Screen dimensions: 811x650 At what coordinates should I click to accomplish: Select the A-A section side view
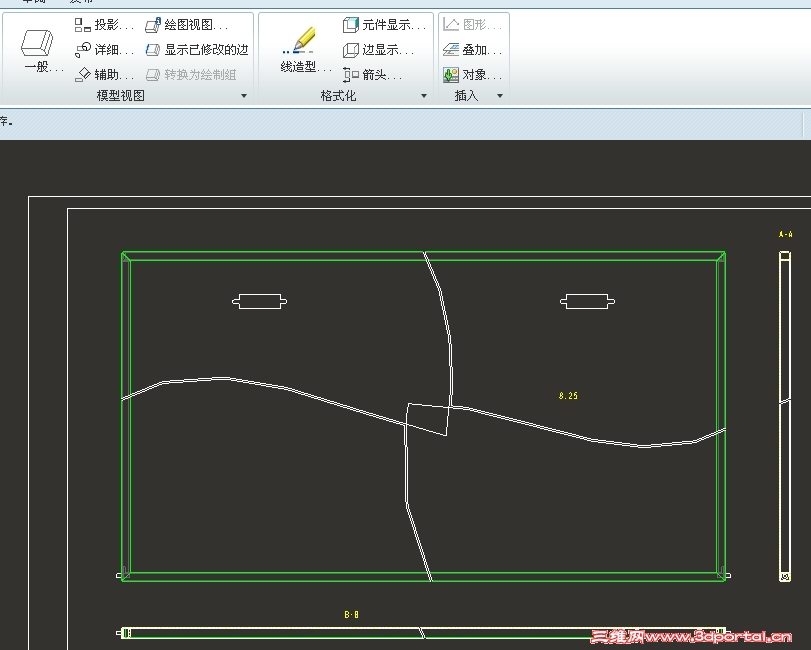point(785,416)
